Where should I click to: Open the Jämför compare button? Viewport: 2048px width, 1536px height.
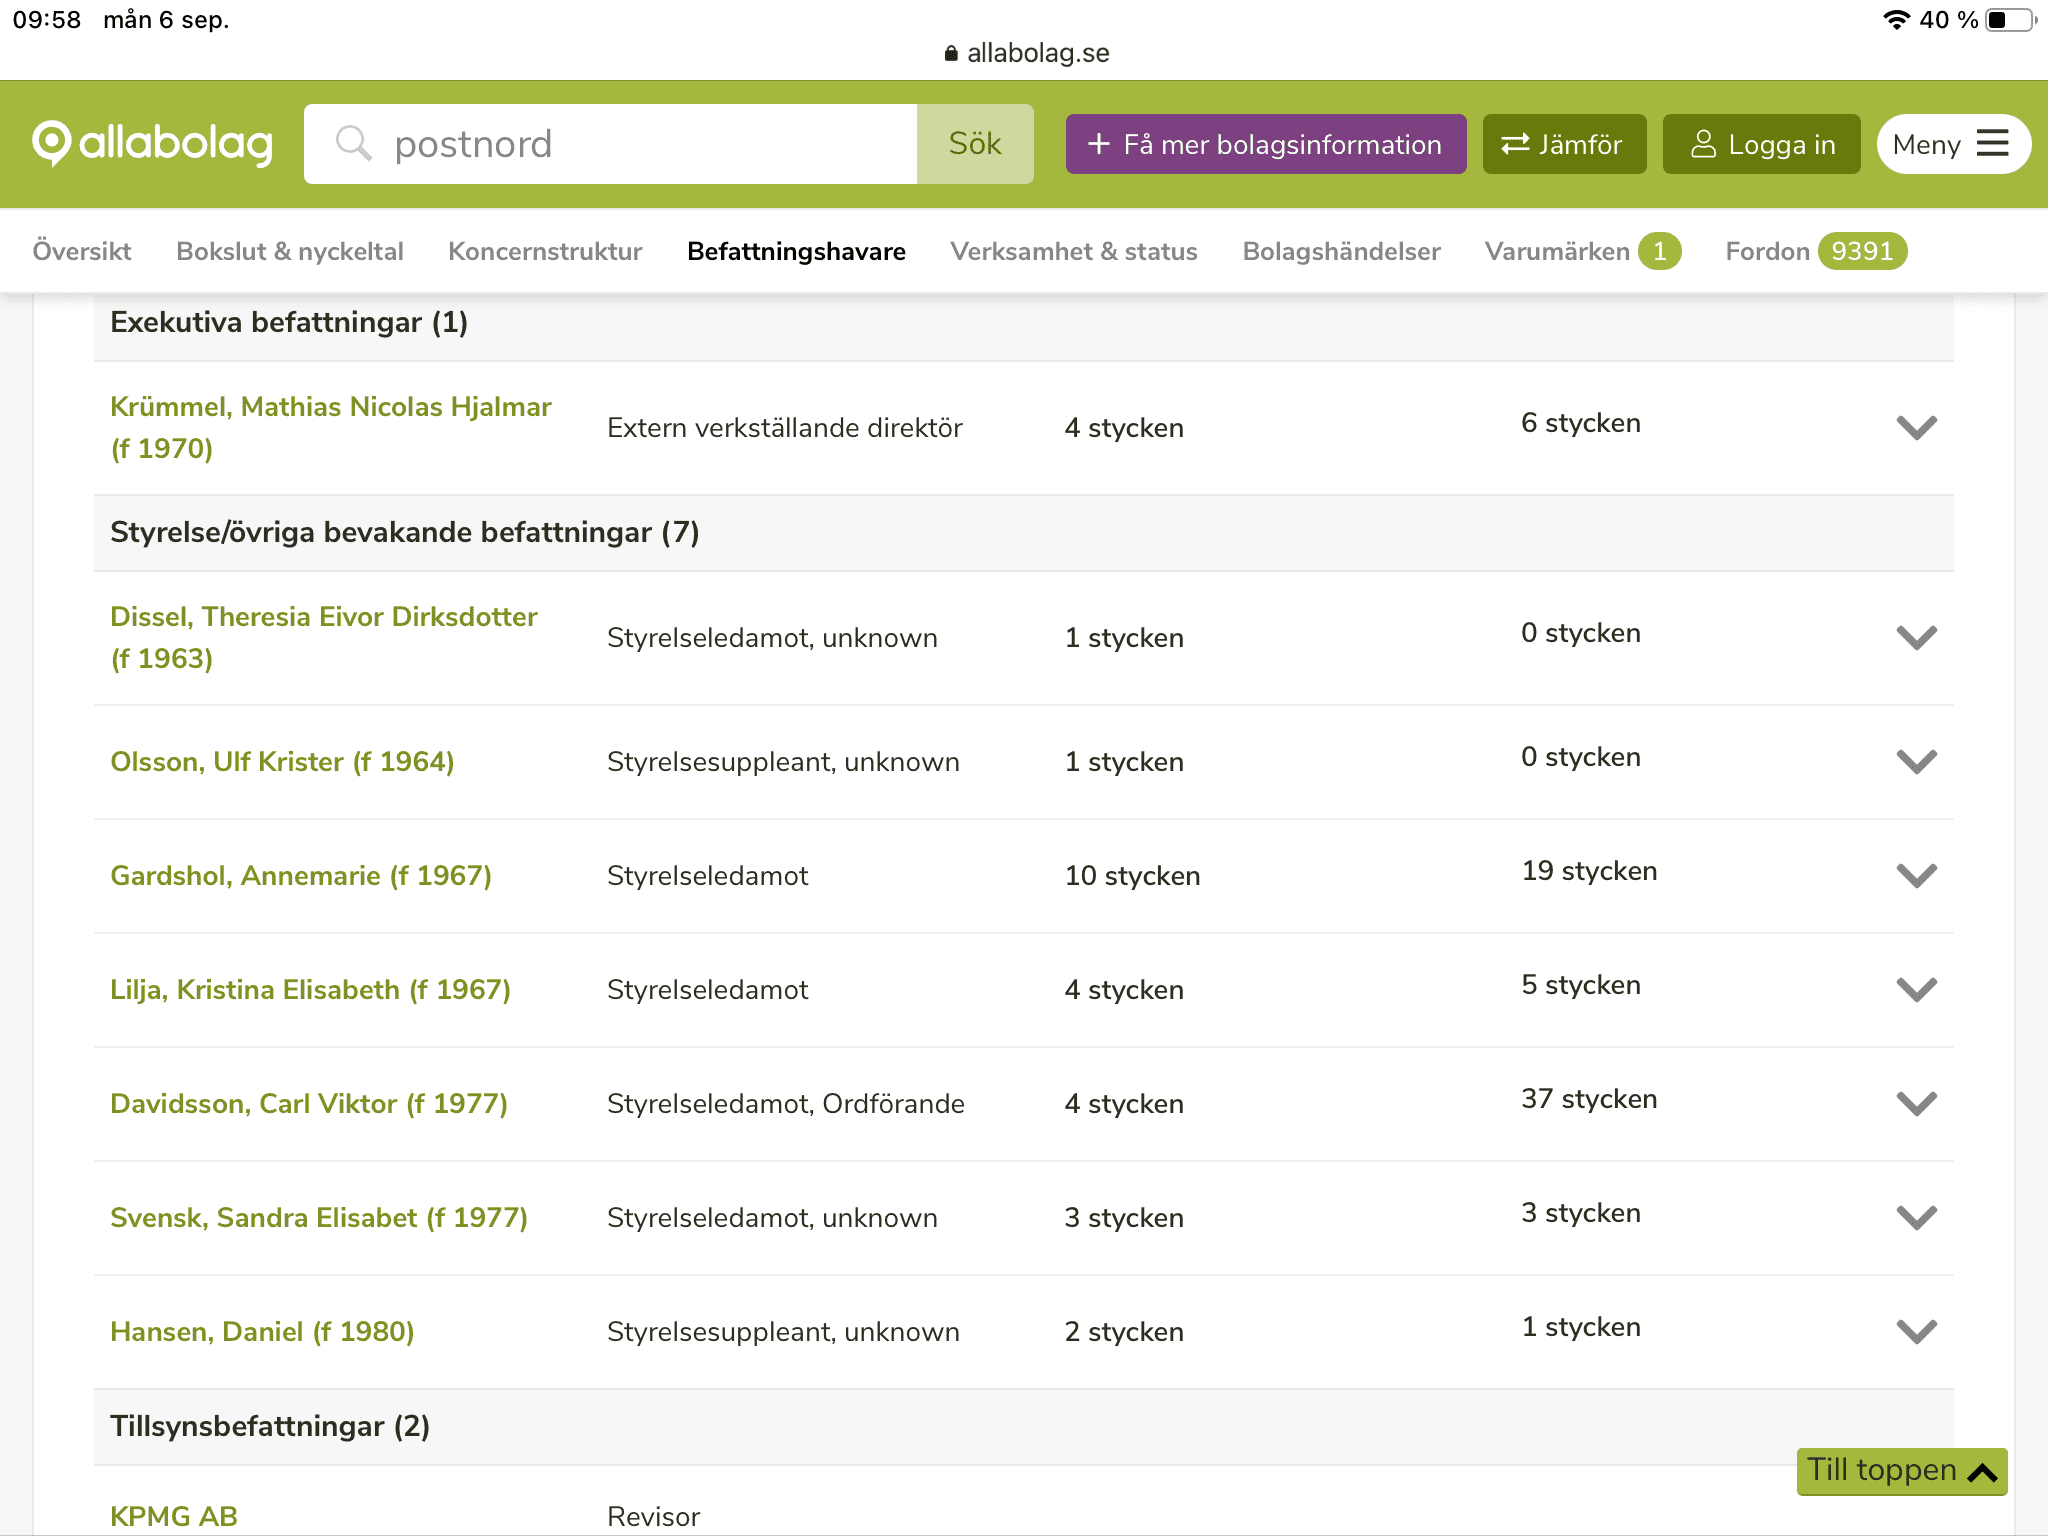pyautogui.click(x=1564, y=144)
